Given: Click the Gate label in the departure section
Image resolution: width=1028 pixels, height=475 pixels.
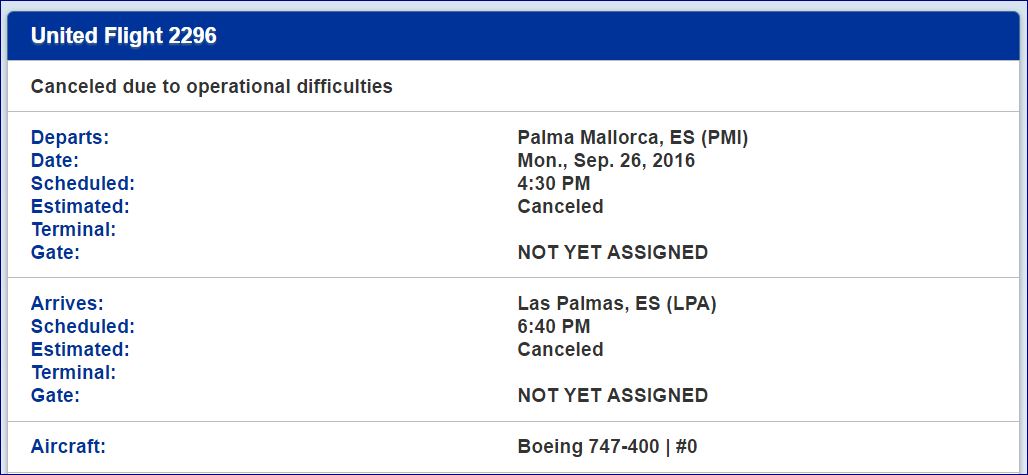Looking at the screenshot, I should (x=55, y=253).
